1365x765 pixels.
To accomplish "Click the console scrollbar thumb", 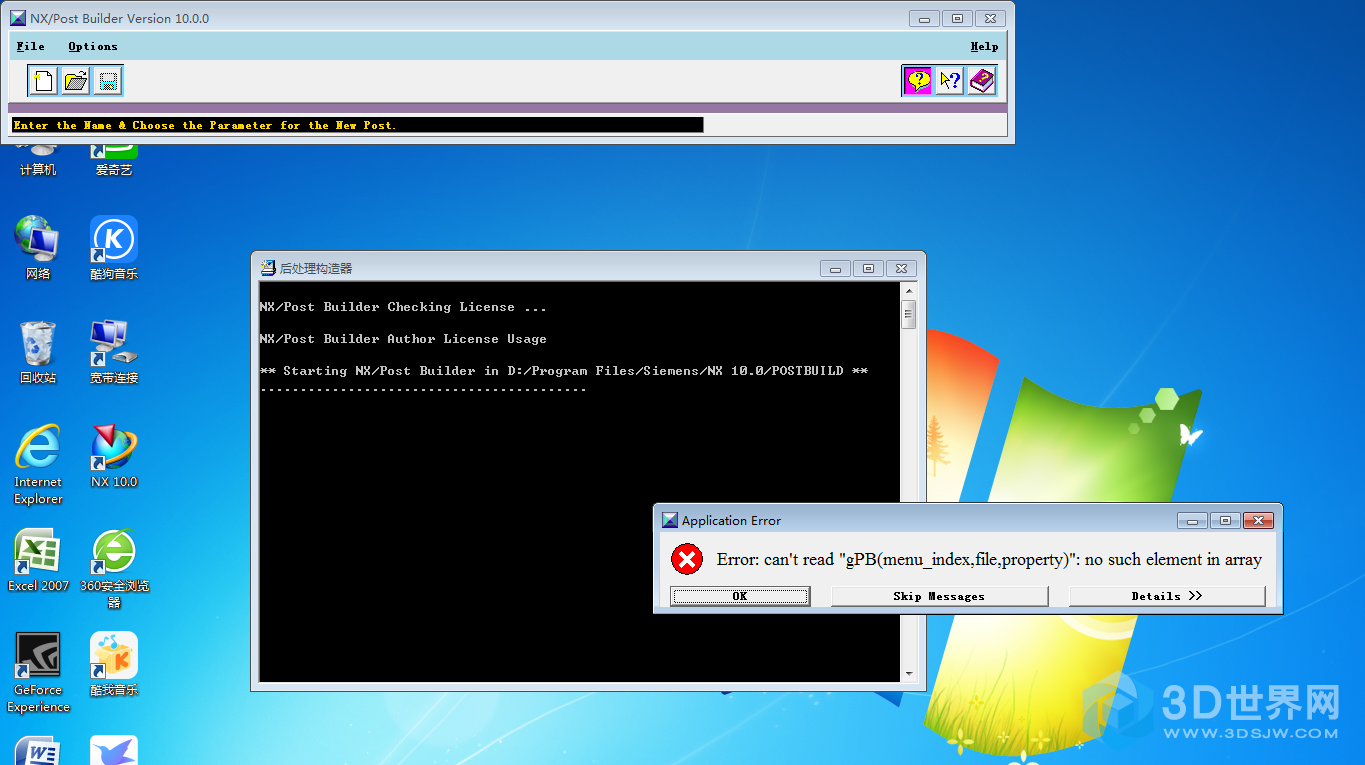I will [x=908, y=315].
